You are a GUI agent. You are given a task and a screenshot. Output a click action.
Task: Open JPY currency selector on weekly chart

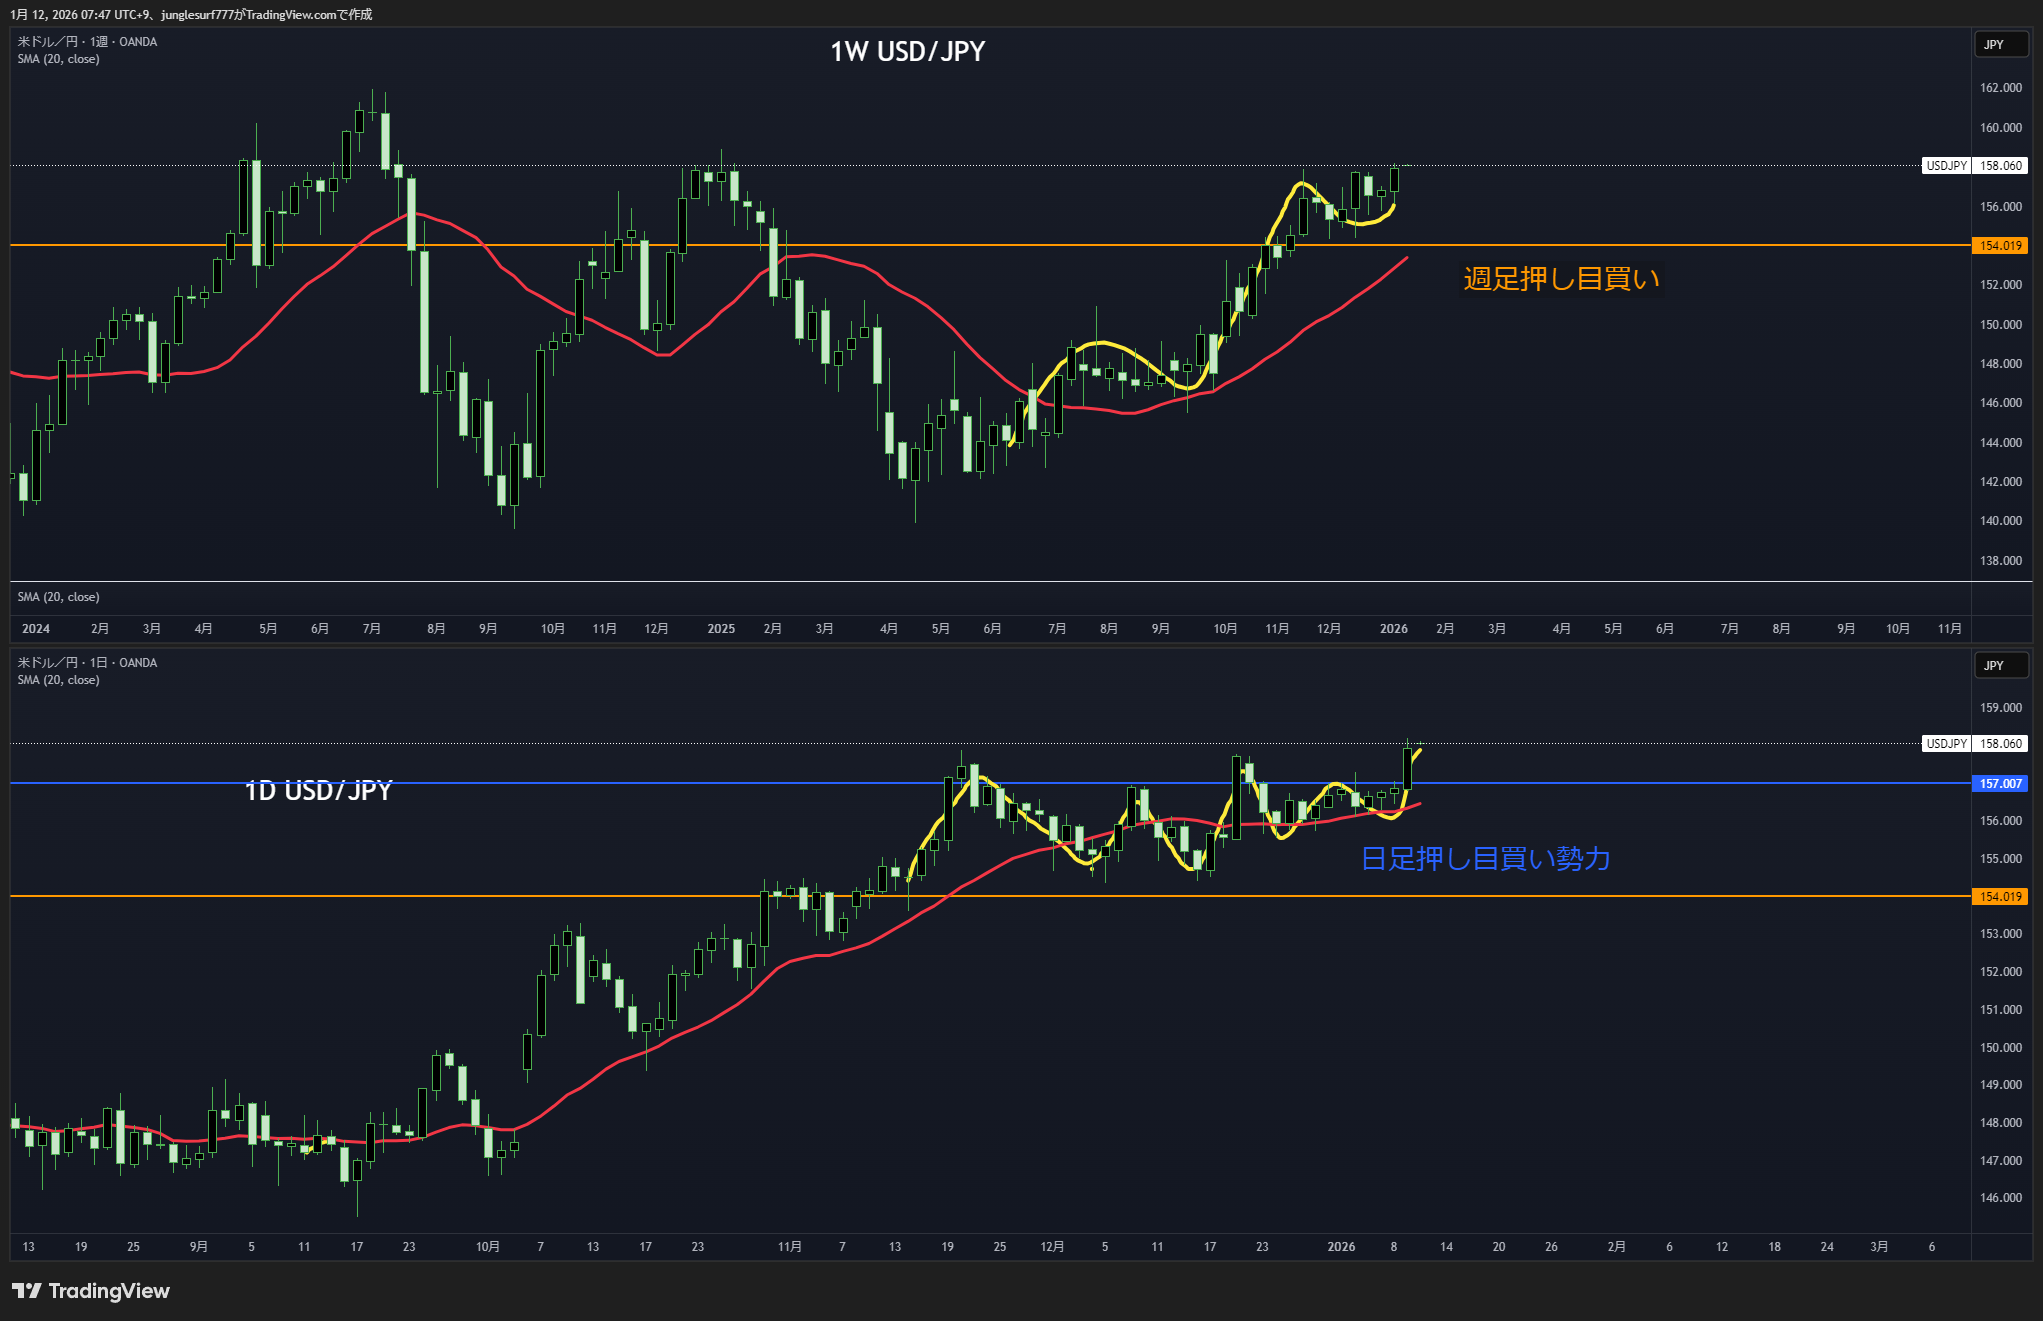(1999, 44)
